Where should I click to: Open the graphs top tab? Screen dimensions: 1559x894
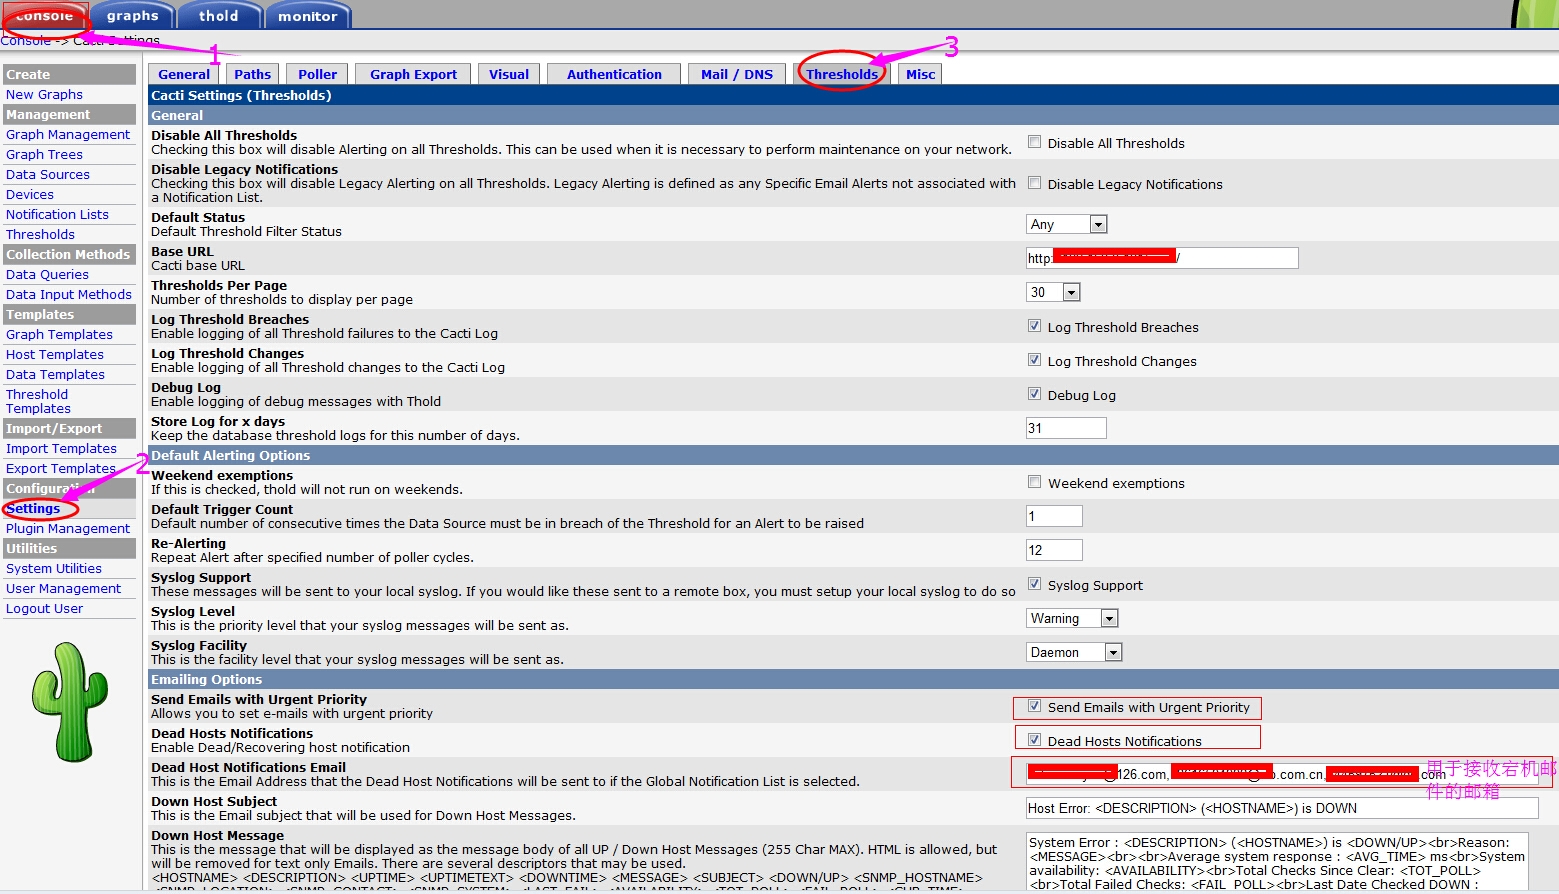(x=132, y=15)
